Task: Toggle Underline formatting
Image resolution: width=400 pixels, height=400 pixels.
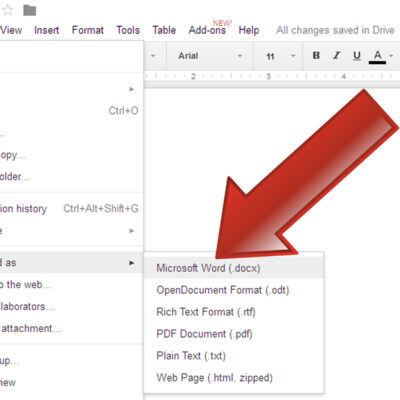Action: coord(357,55)
